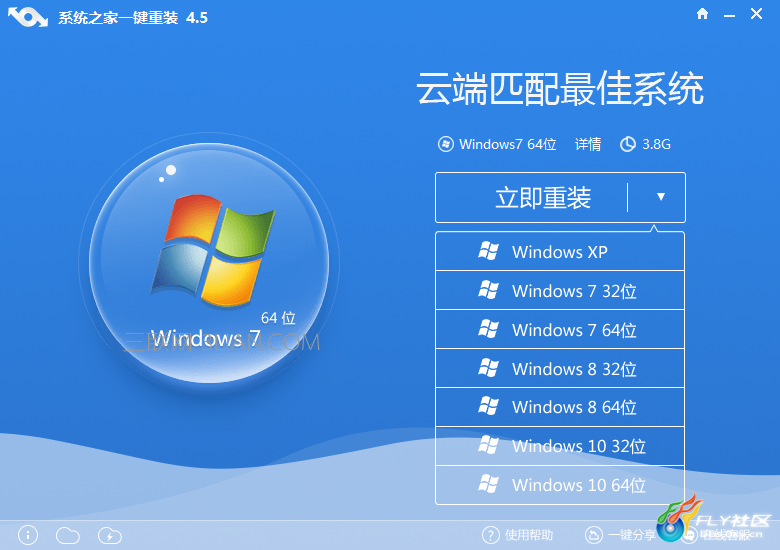Select Windows XP from the list
This screenshot has width=780, height=550.
point(560,252)
